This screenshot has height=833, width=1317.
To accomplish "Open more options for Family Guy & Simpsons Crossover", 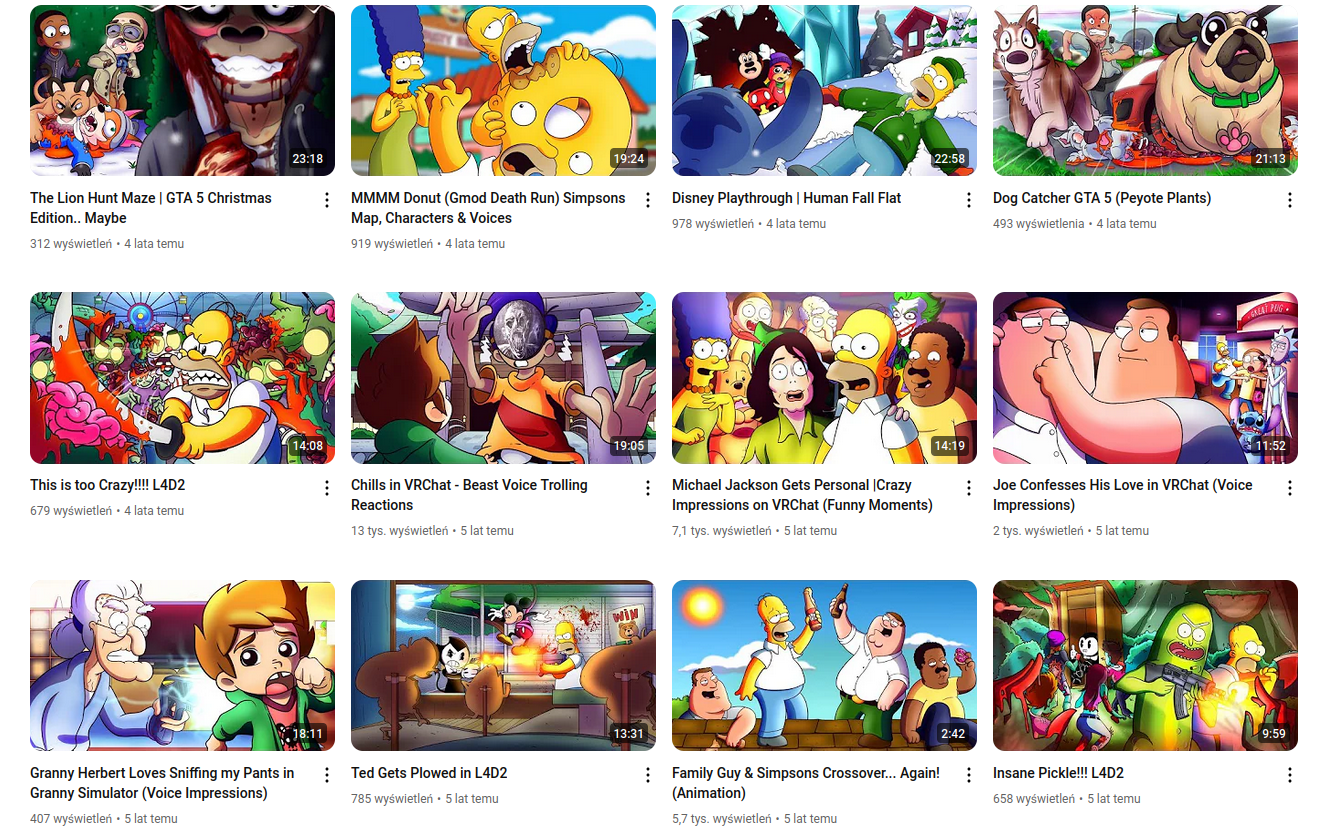I will [x=969, y=775].
